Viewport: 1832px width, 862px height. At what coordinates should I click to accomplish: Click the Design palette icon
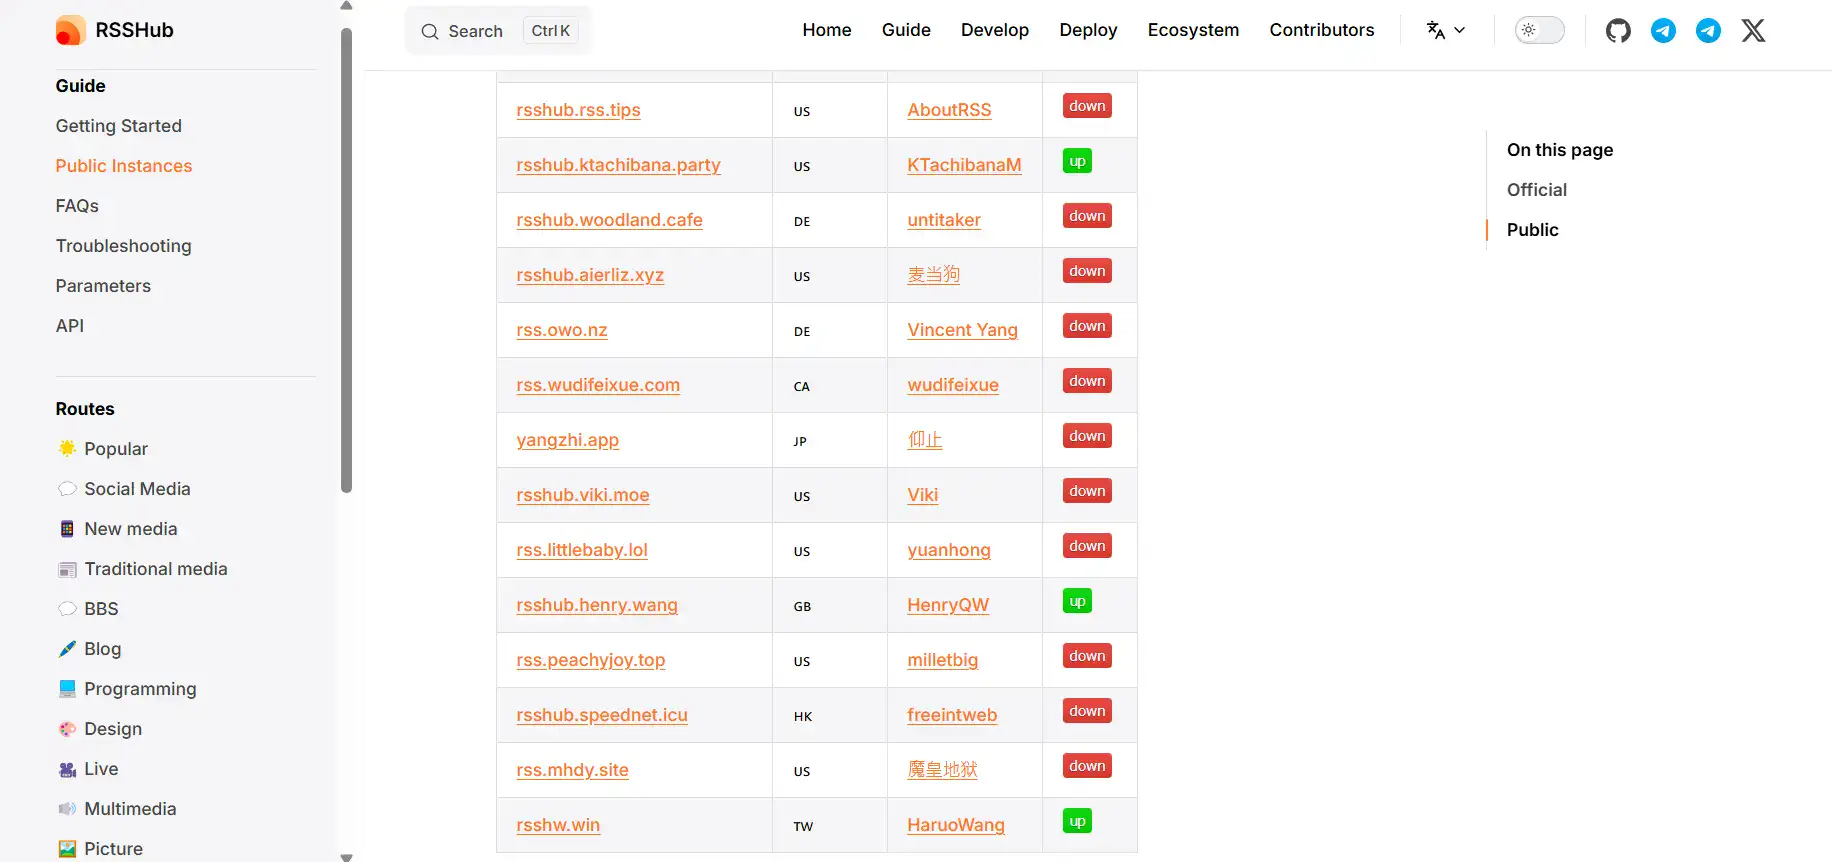tap(67, 729)
